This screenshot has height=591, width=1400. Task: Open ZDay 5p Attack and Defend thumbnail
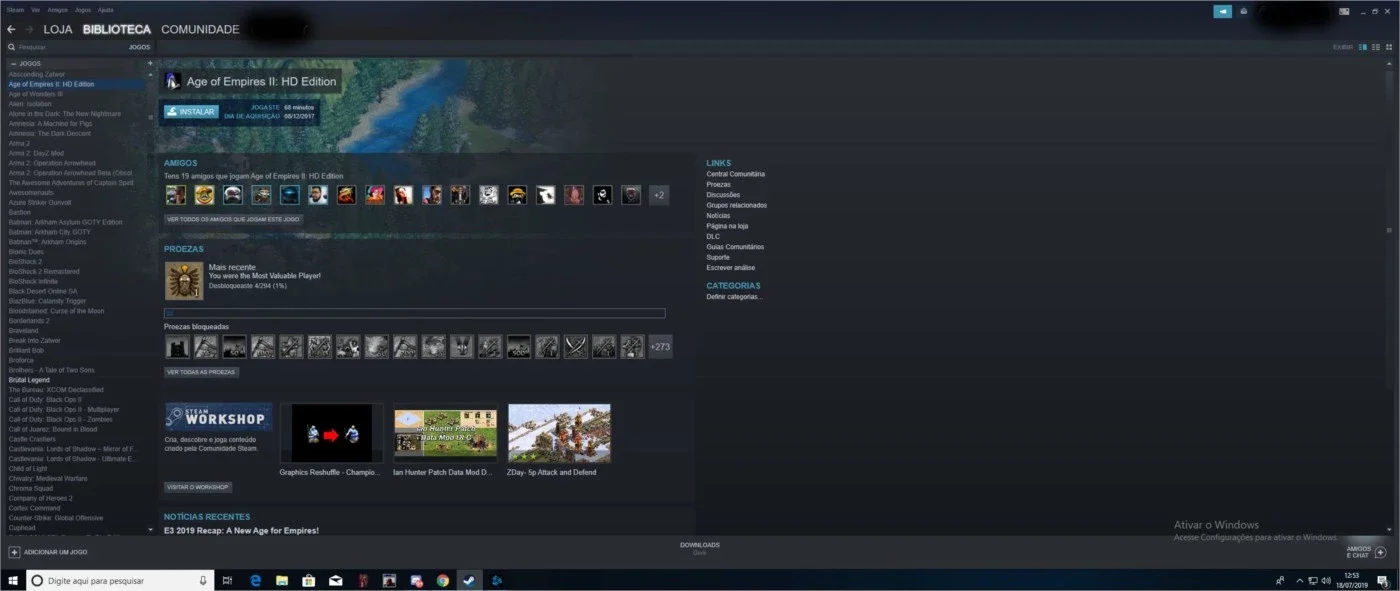tap(559, 433)
